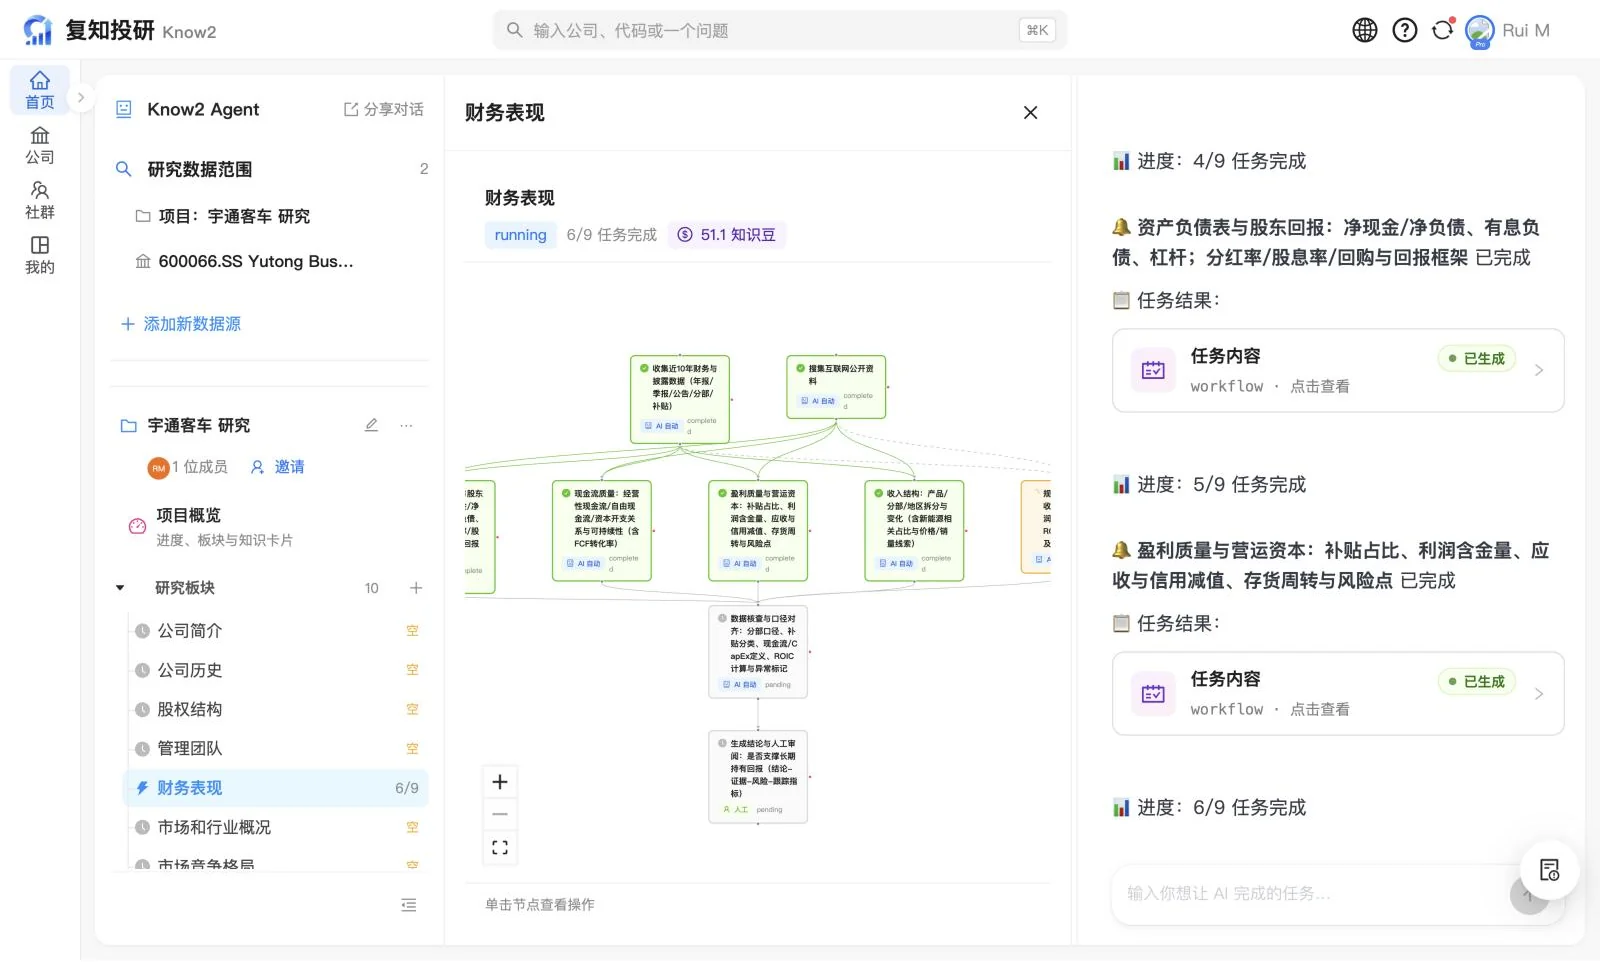Zoom out the workflow graph with minus
Screen dimensions: 1600x962
500,815
